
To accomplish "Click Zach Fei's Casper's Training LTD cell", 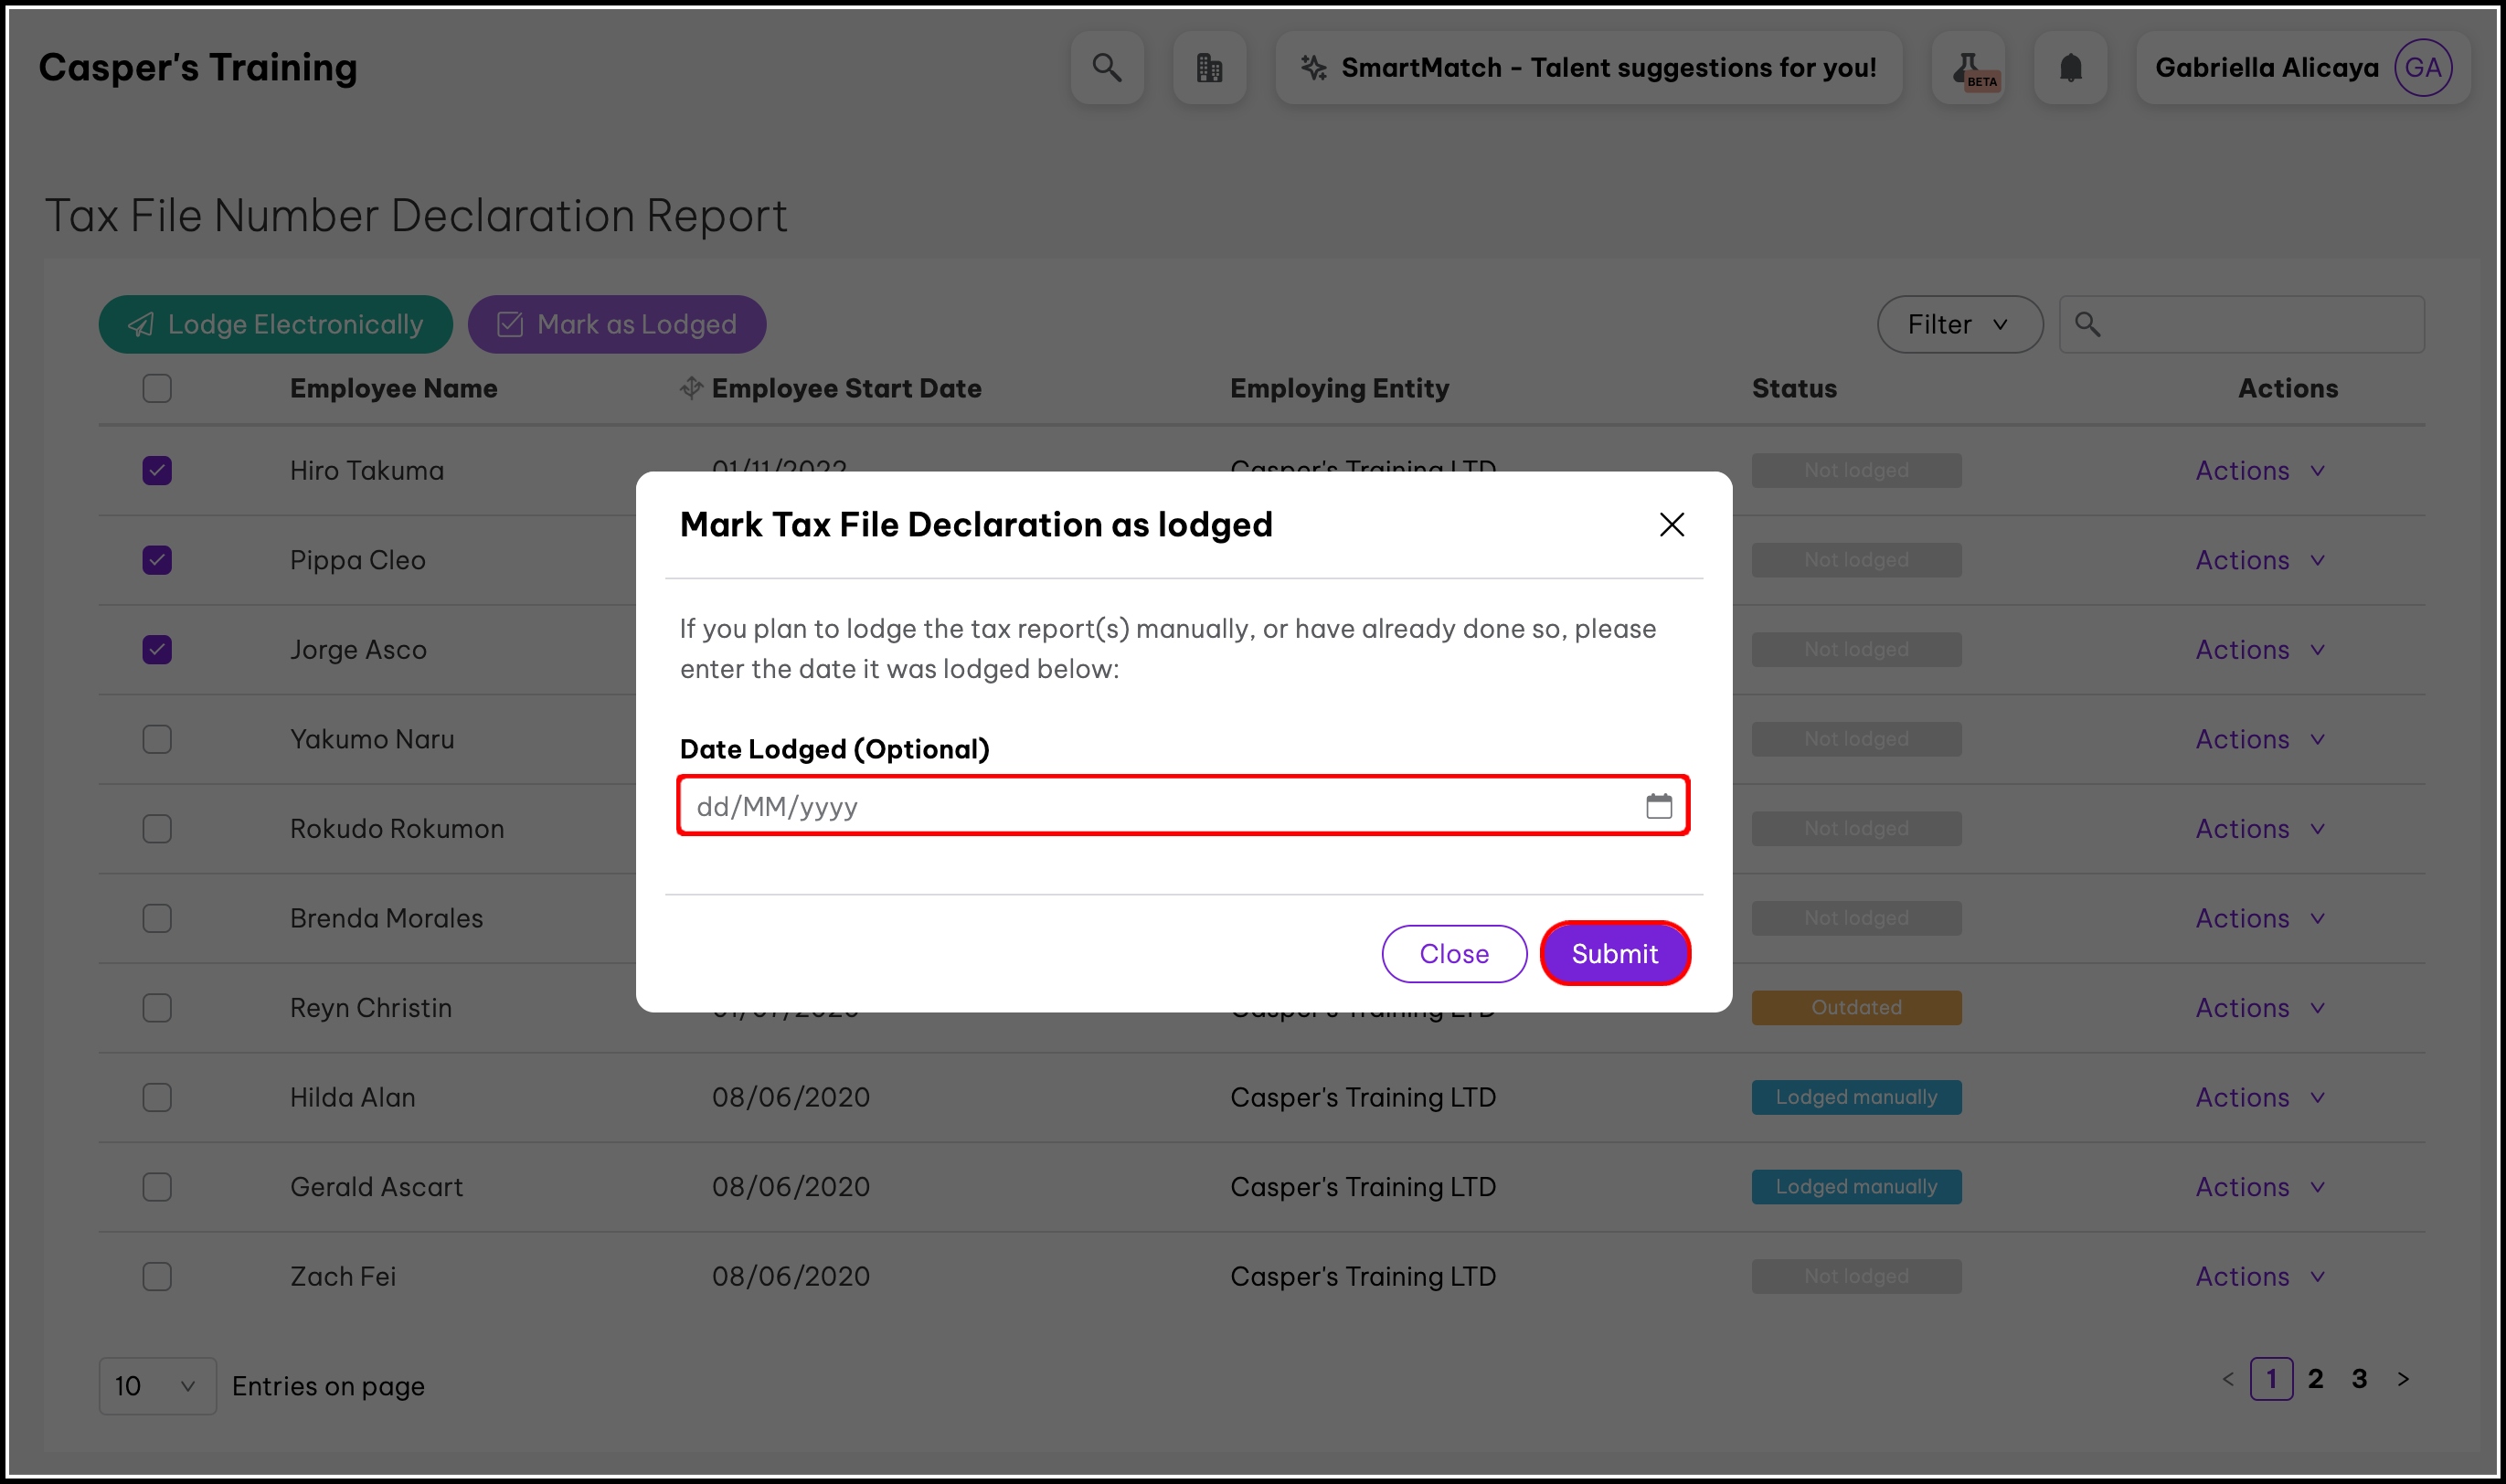I will coord(1362,1276).
